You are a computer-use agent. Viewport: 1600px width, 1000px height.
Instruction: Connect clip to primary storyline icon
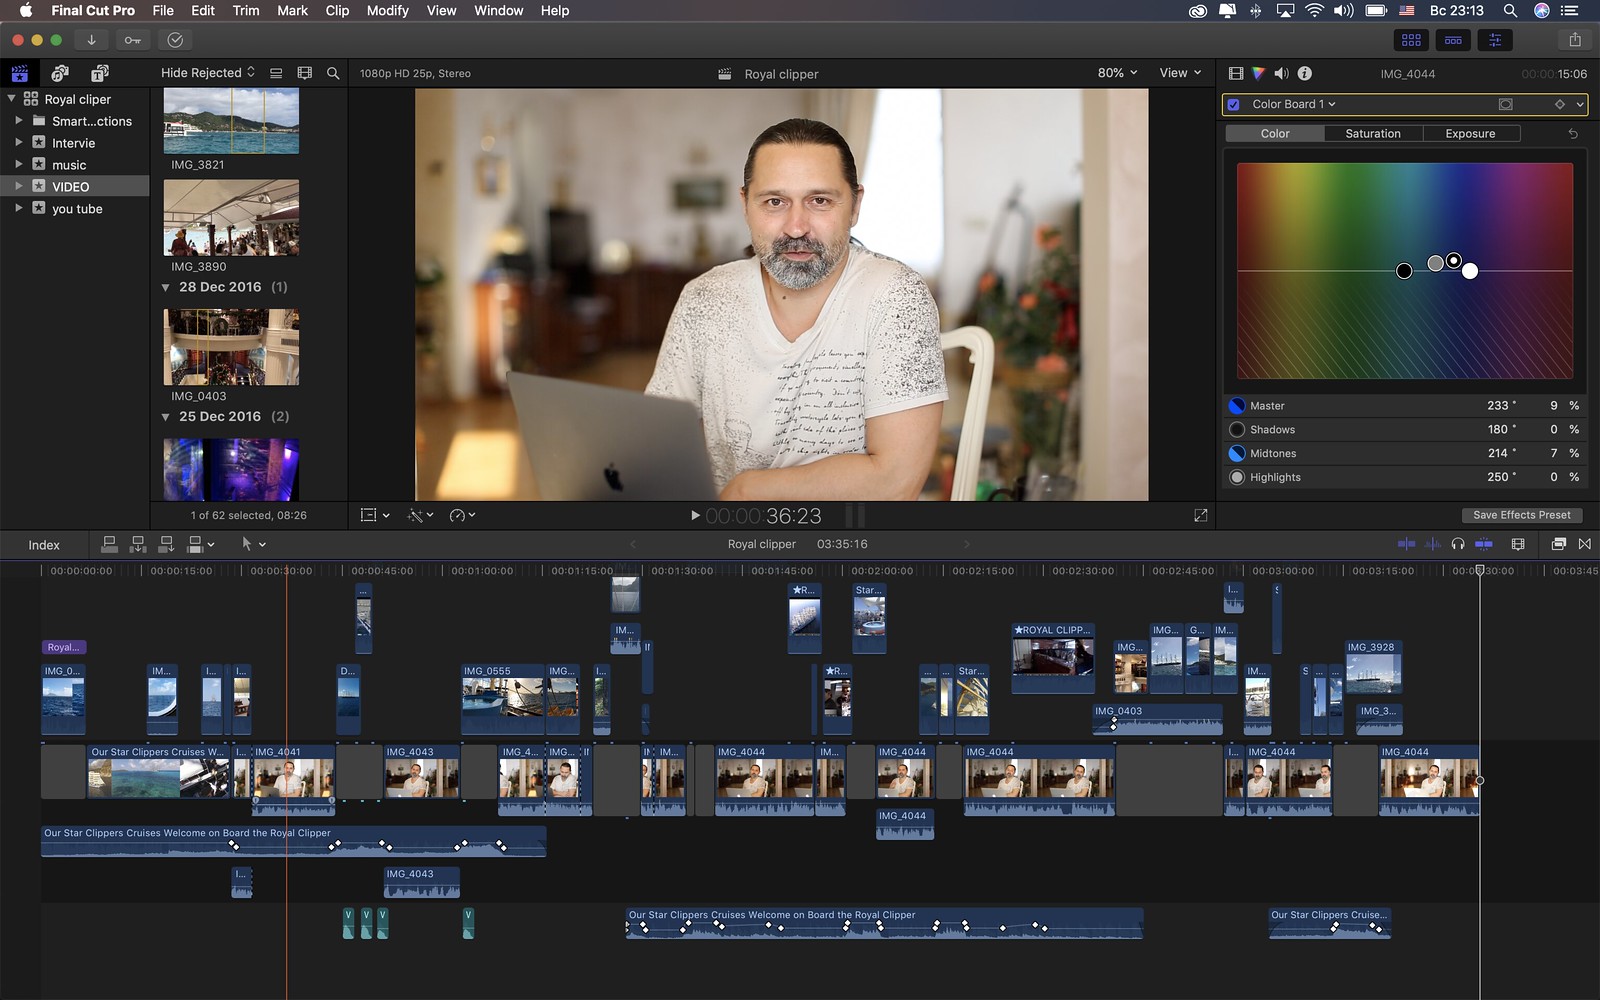pos(110,544)
